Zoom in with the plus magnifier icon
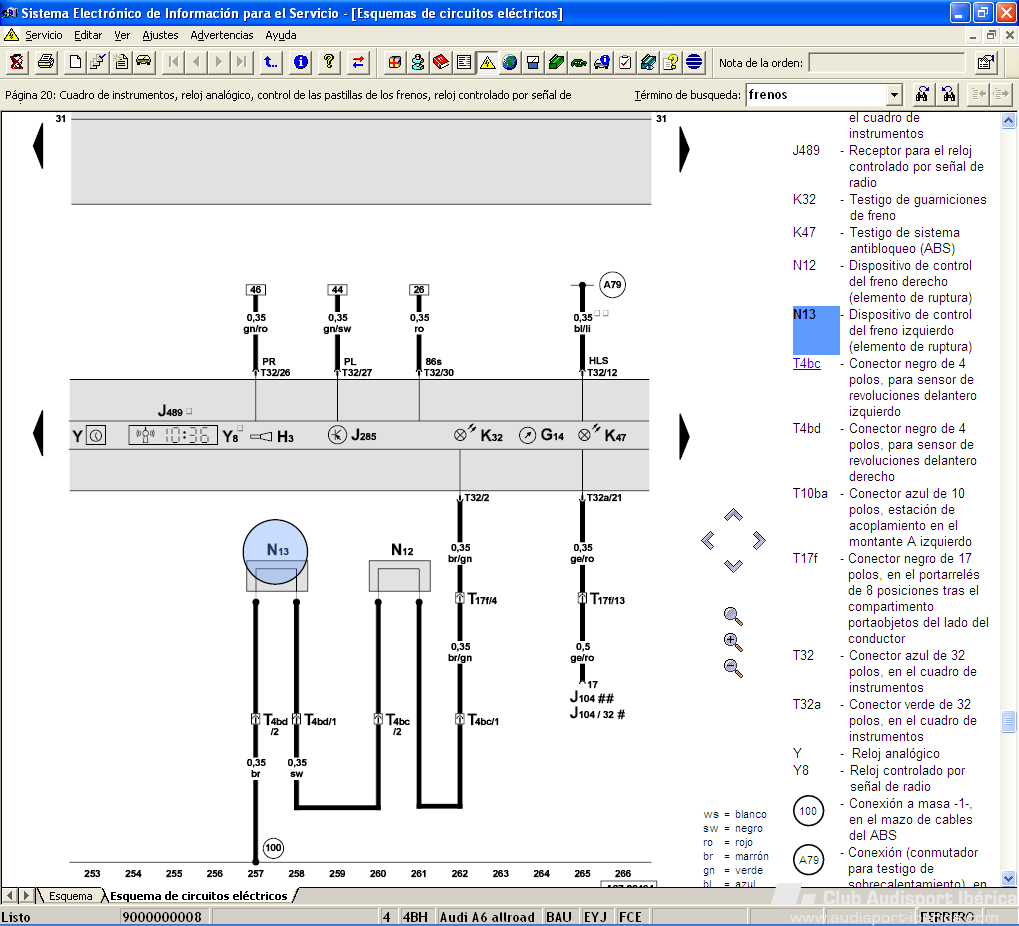The image size is (1019, 926). pyautogui.click(x=733, y=642)
